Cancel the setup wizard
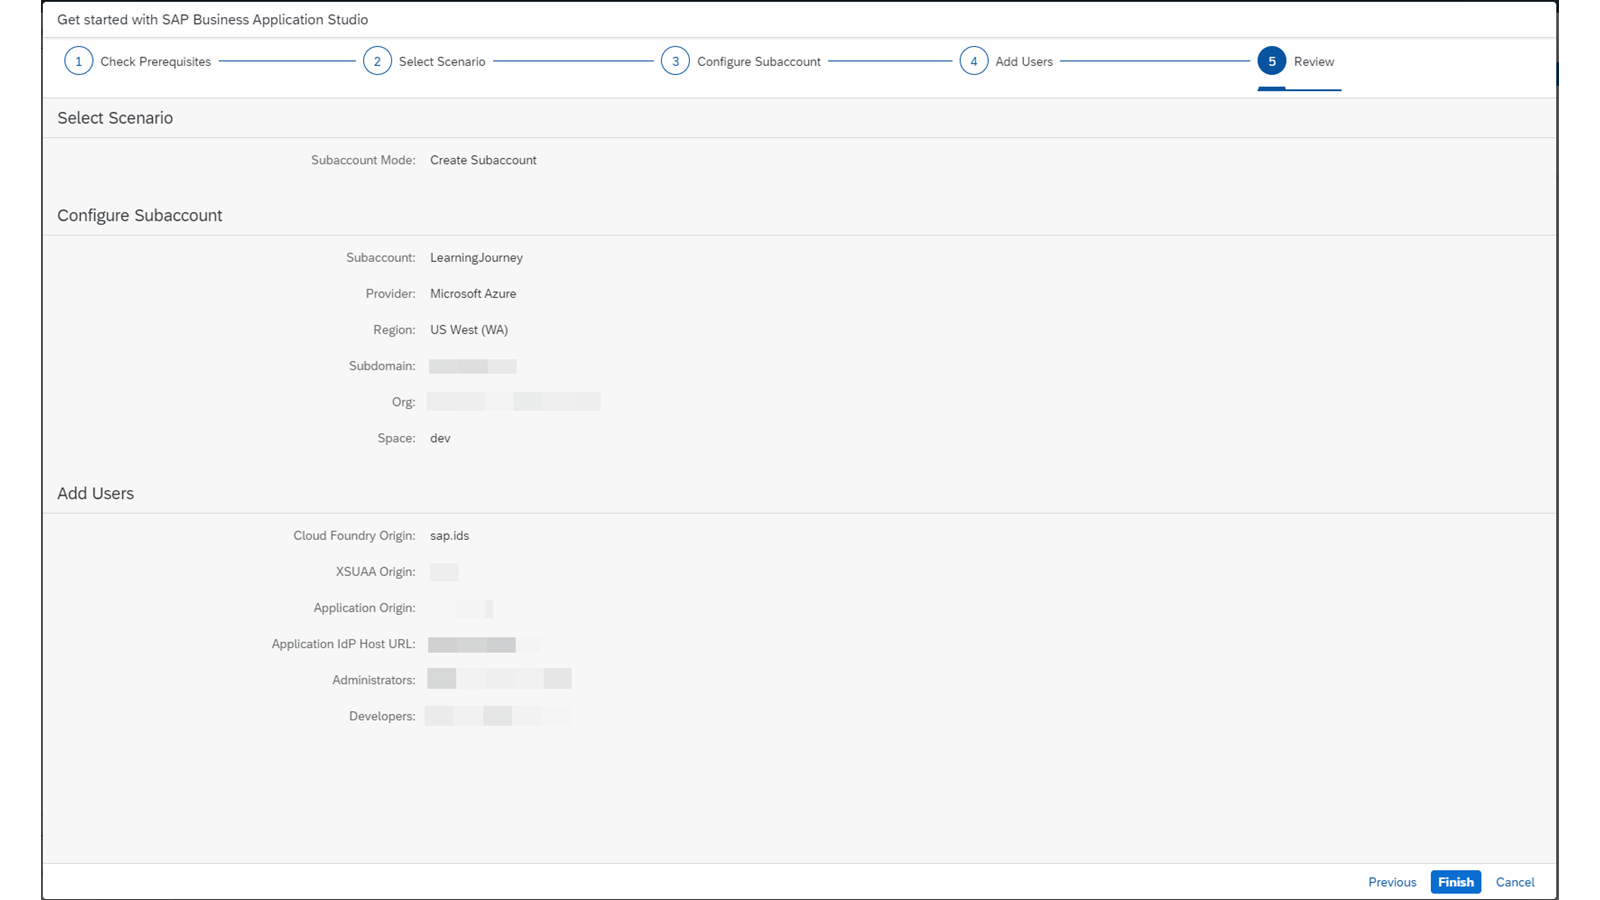This screenshot has width=1600, height=900. point(1515,882)
